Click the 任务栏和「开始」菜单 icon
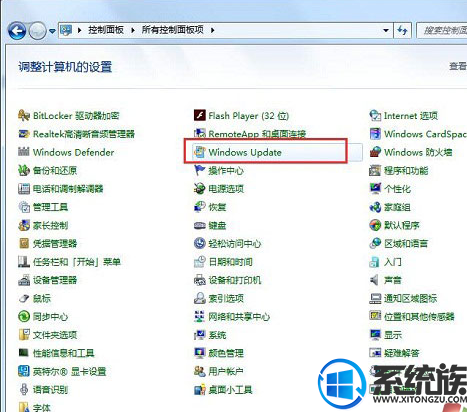Screen dimensions: 467x412 24,262
